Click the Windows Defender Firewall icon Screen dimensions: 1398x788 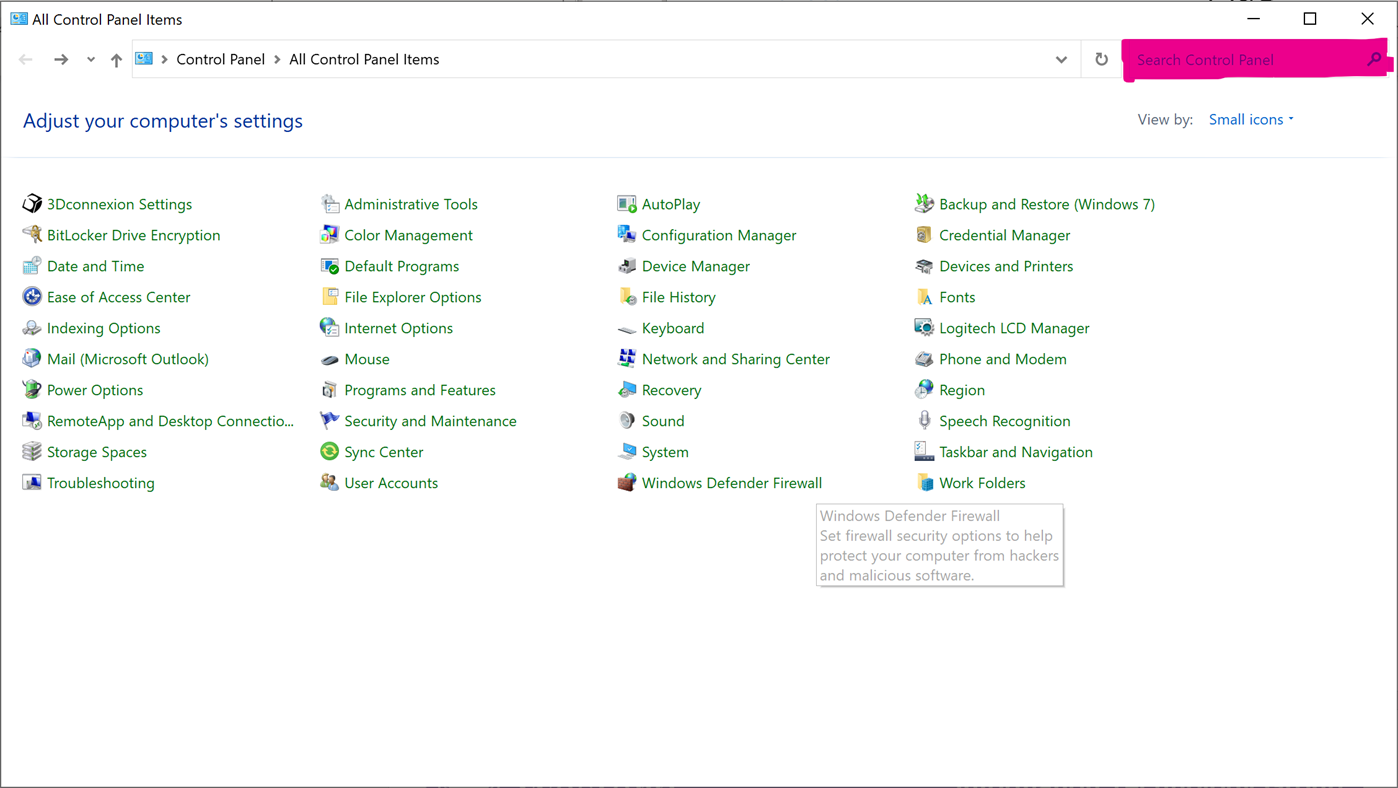[627, 483]
